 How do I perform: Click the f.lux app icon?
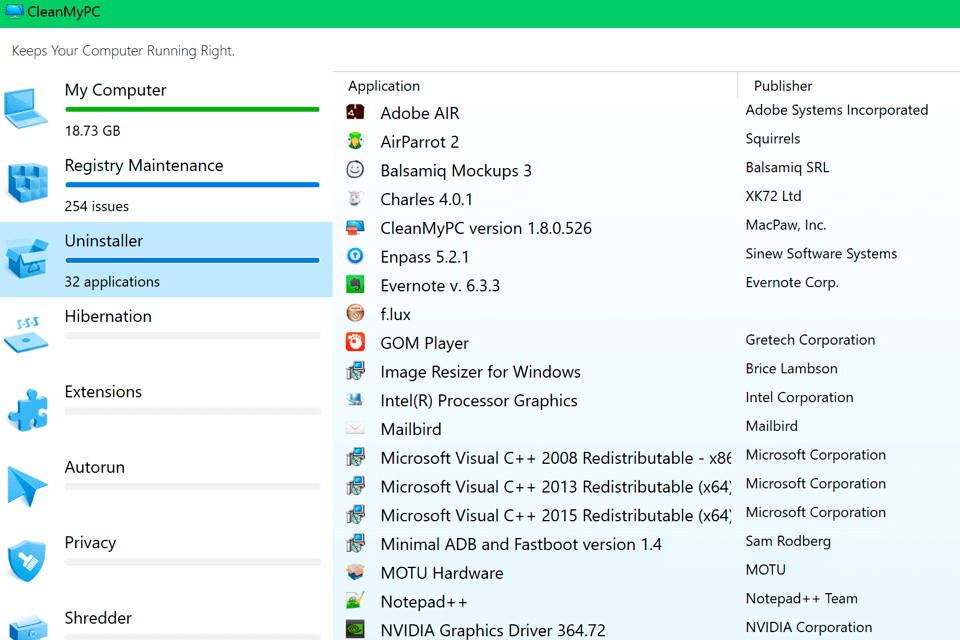355,314
